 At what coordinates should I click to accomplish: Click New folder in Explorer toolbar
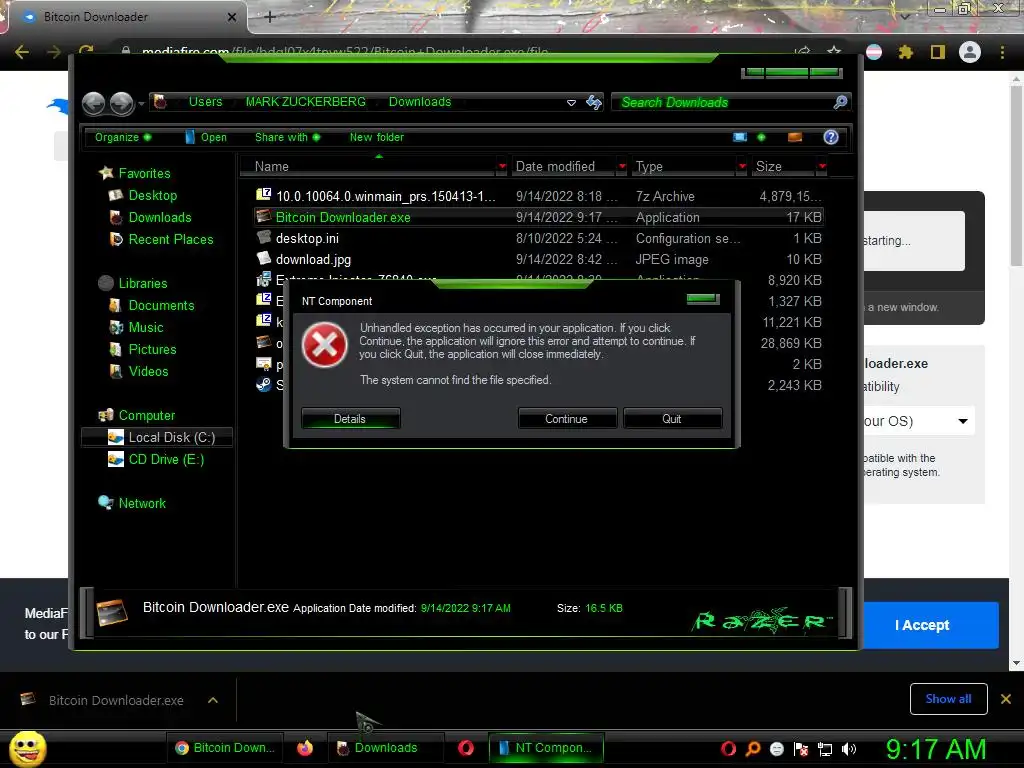pyautogui.click(x=377, y=137)
